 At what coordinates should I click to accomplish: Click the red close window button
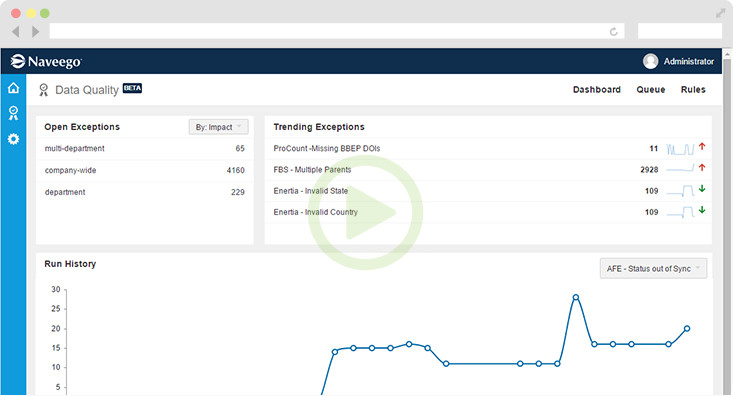(x=16, y=13)
